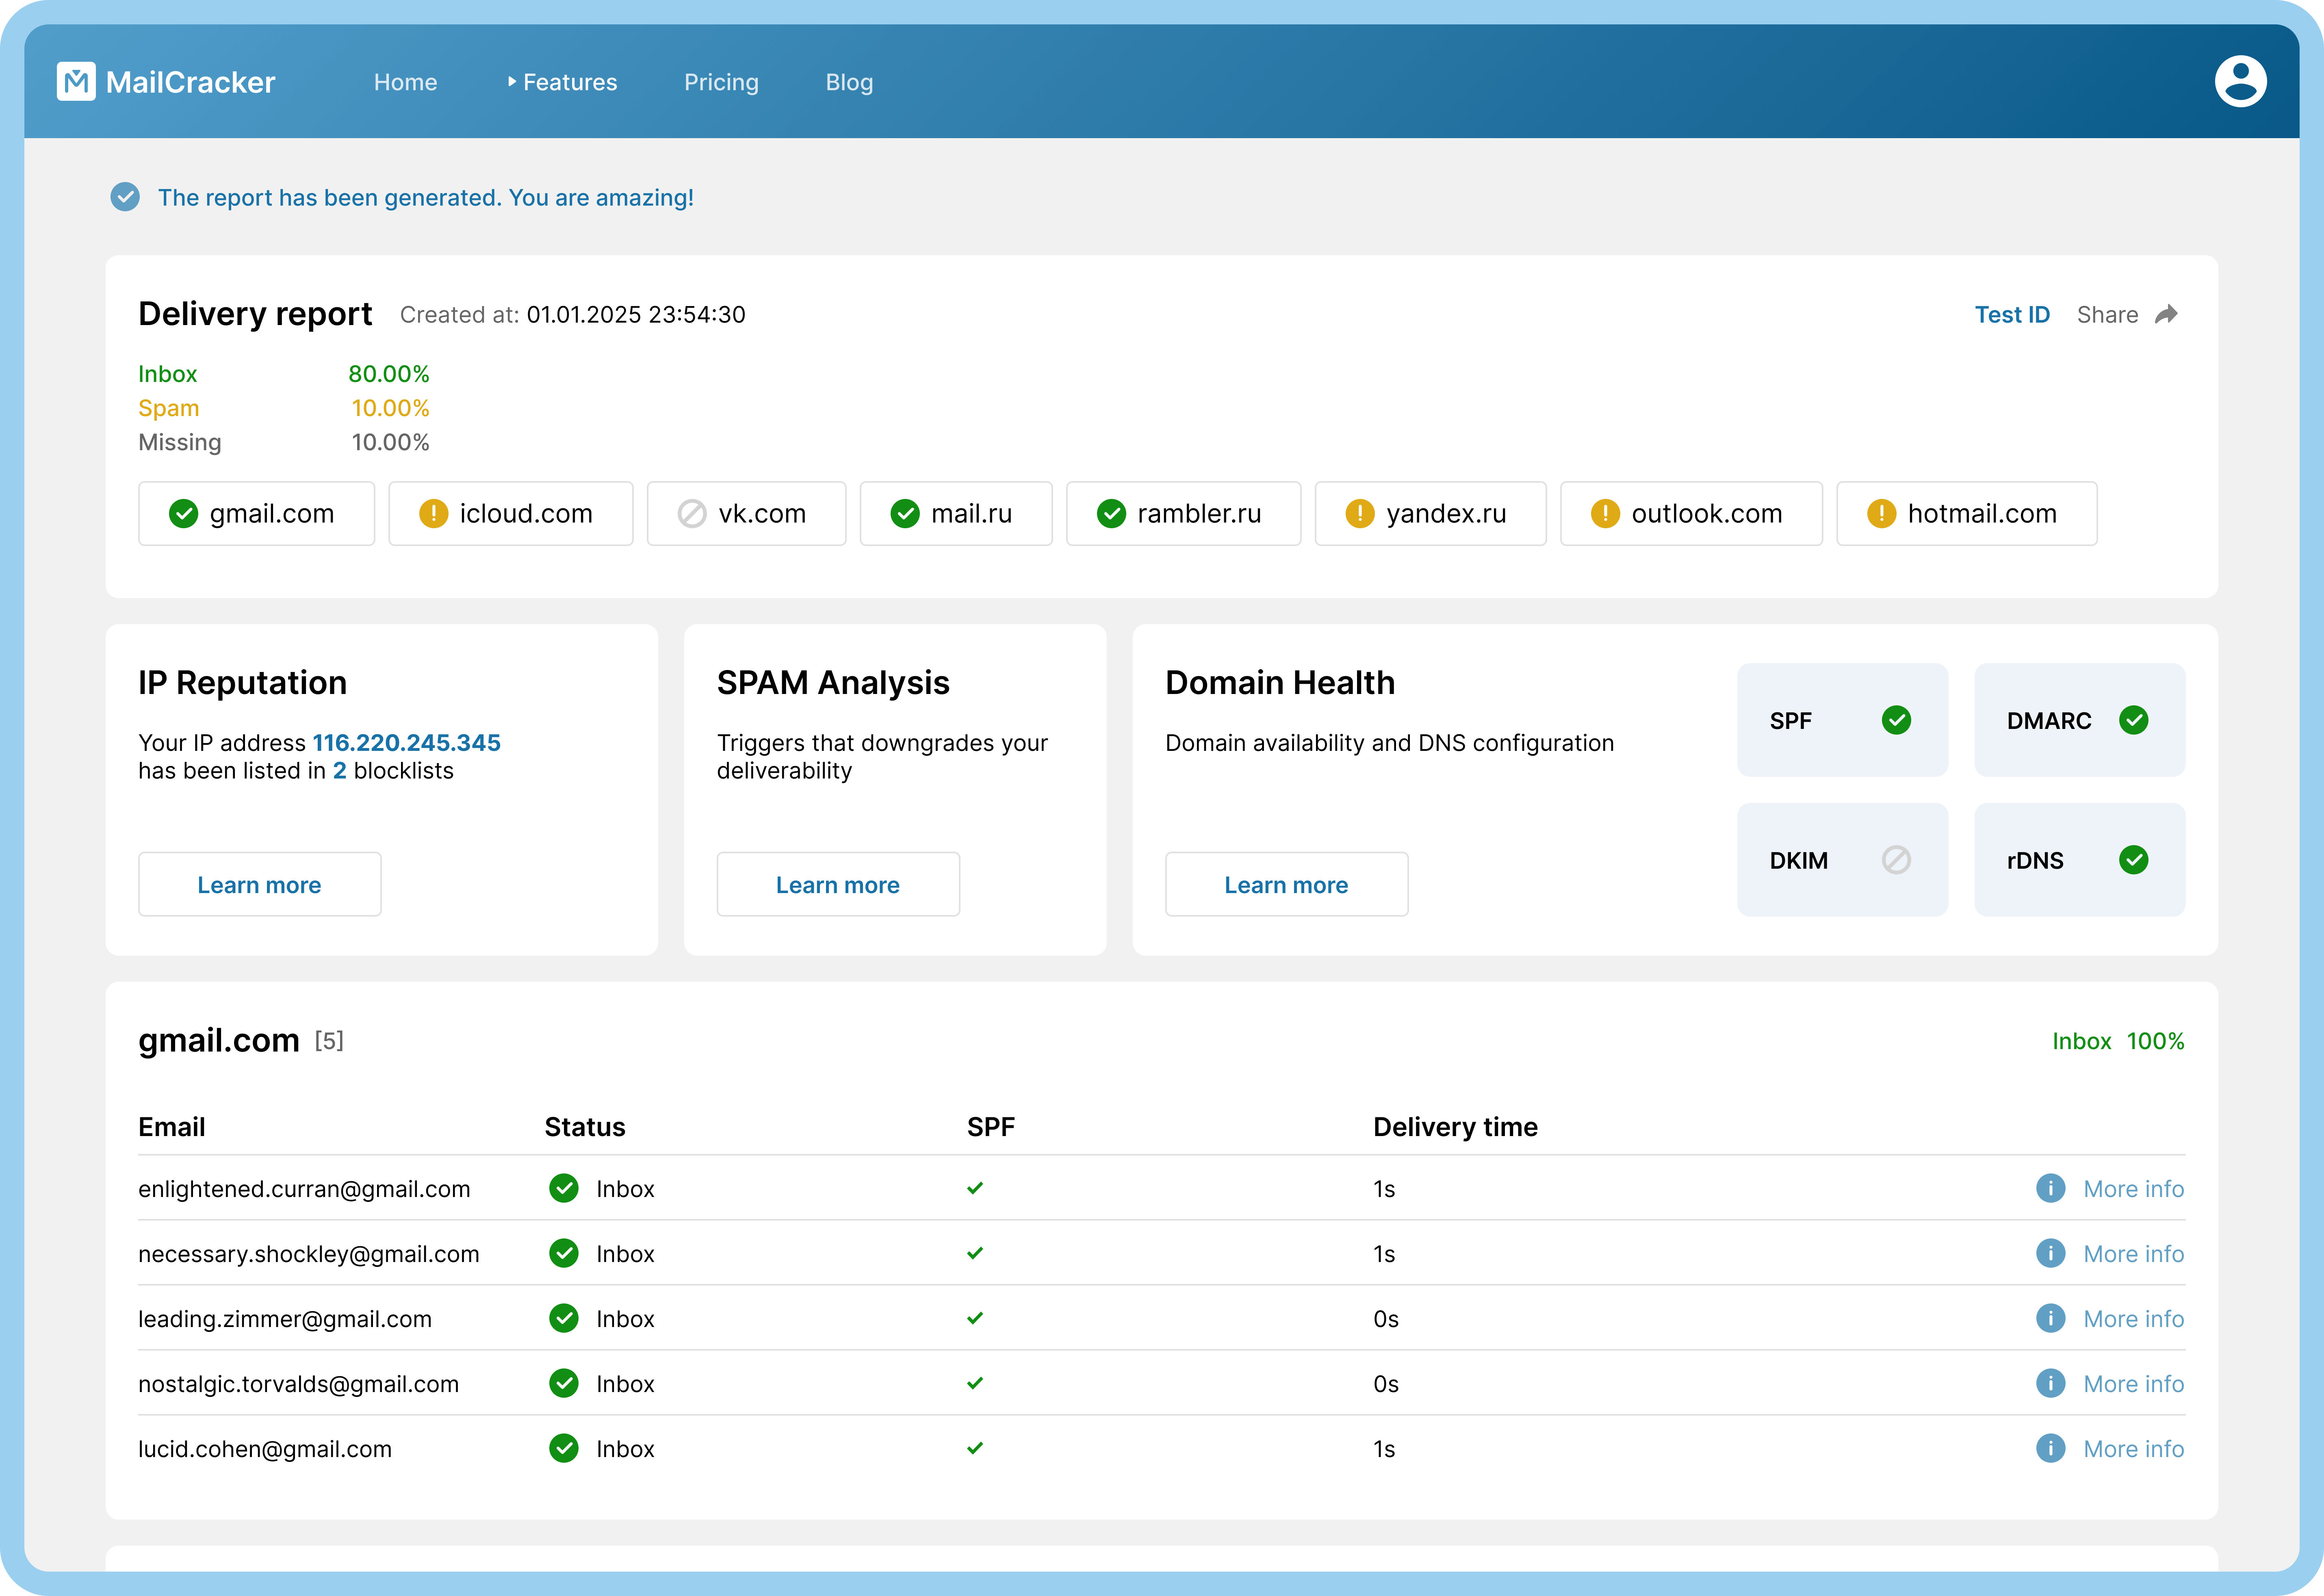Viewport: 2324px width, 1596px height.
Task: Click the warning icon on yandex.ru chip
Action: coord(1360,514)
